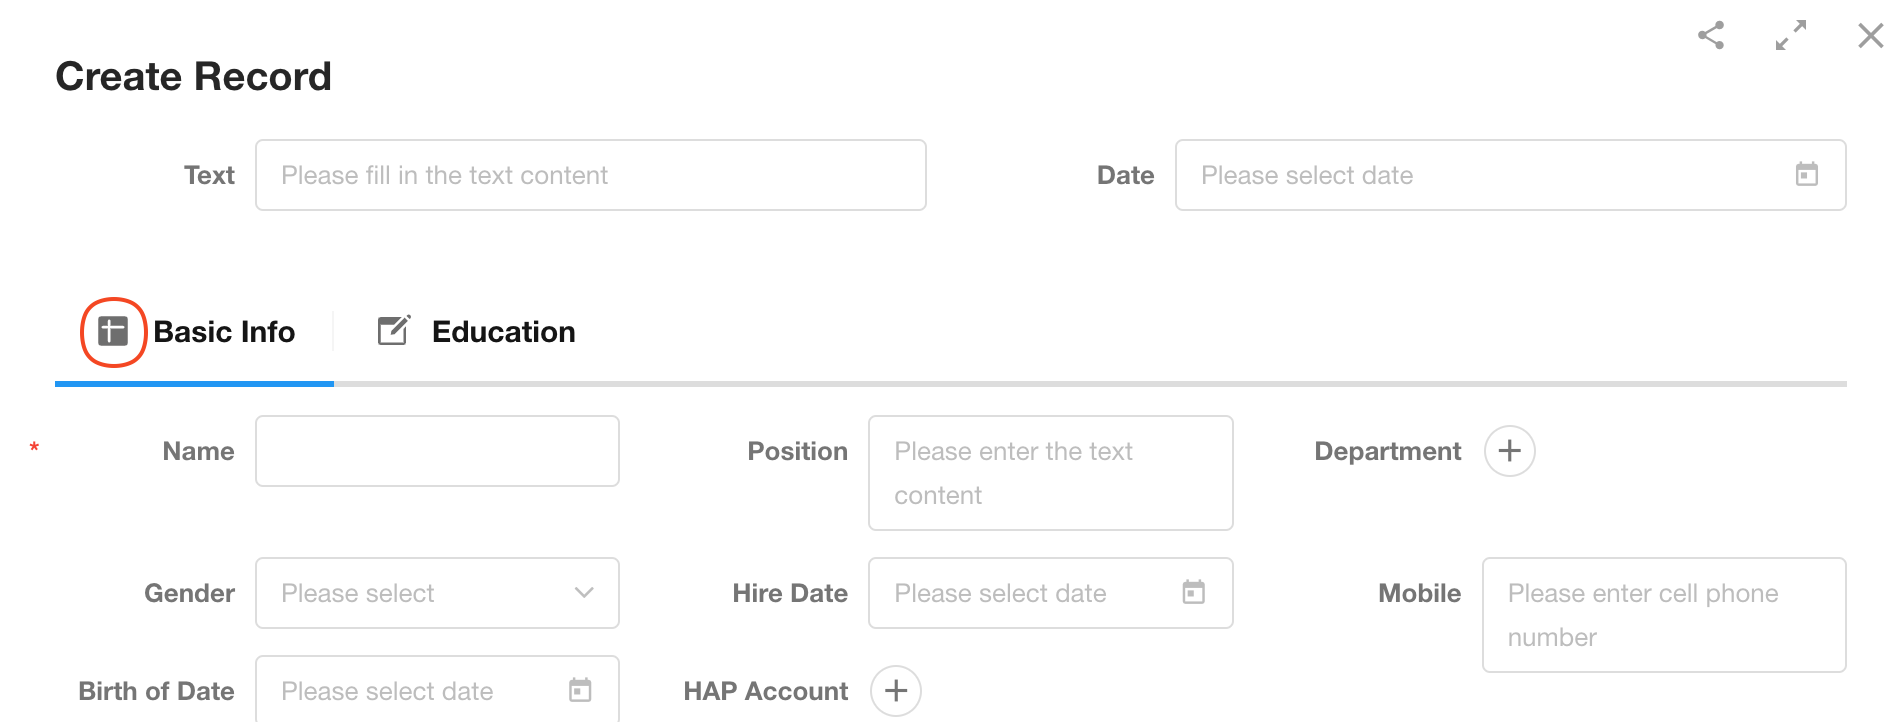The image size is (1890, 722).
Task: Click the Education edit icon
Action: [x=393, y=331]
